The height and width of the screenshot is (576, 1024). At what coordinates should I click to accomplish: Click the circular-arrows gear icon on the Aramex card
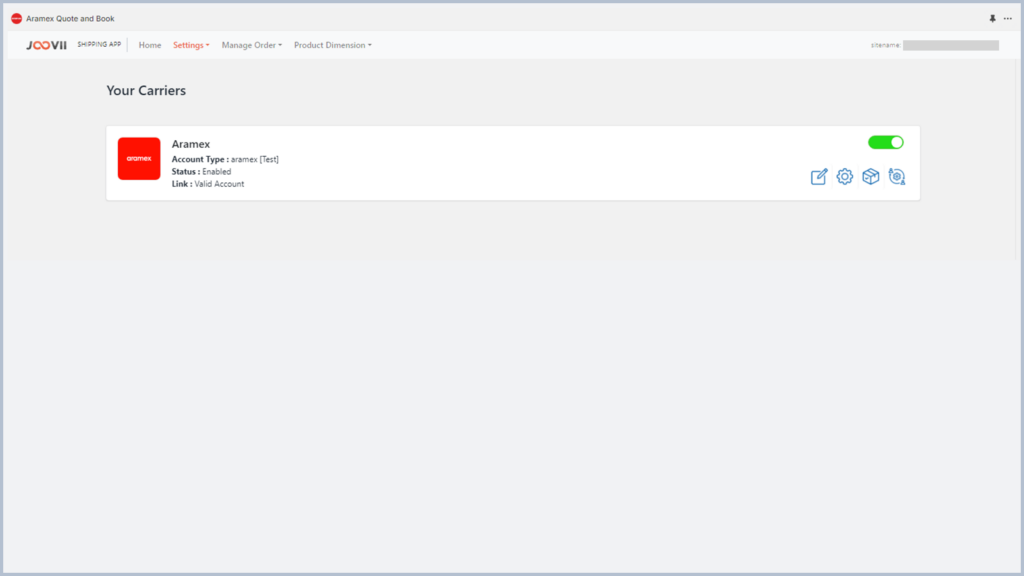pyautogui.click(x=897, y=177)
